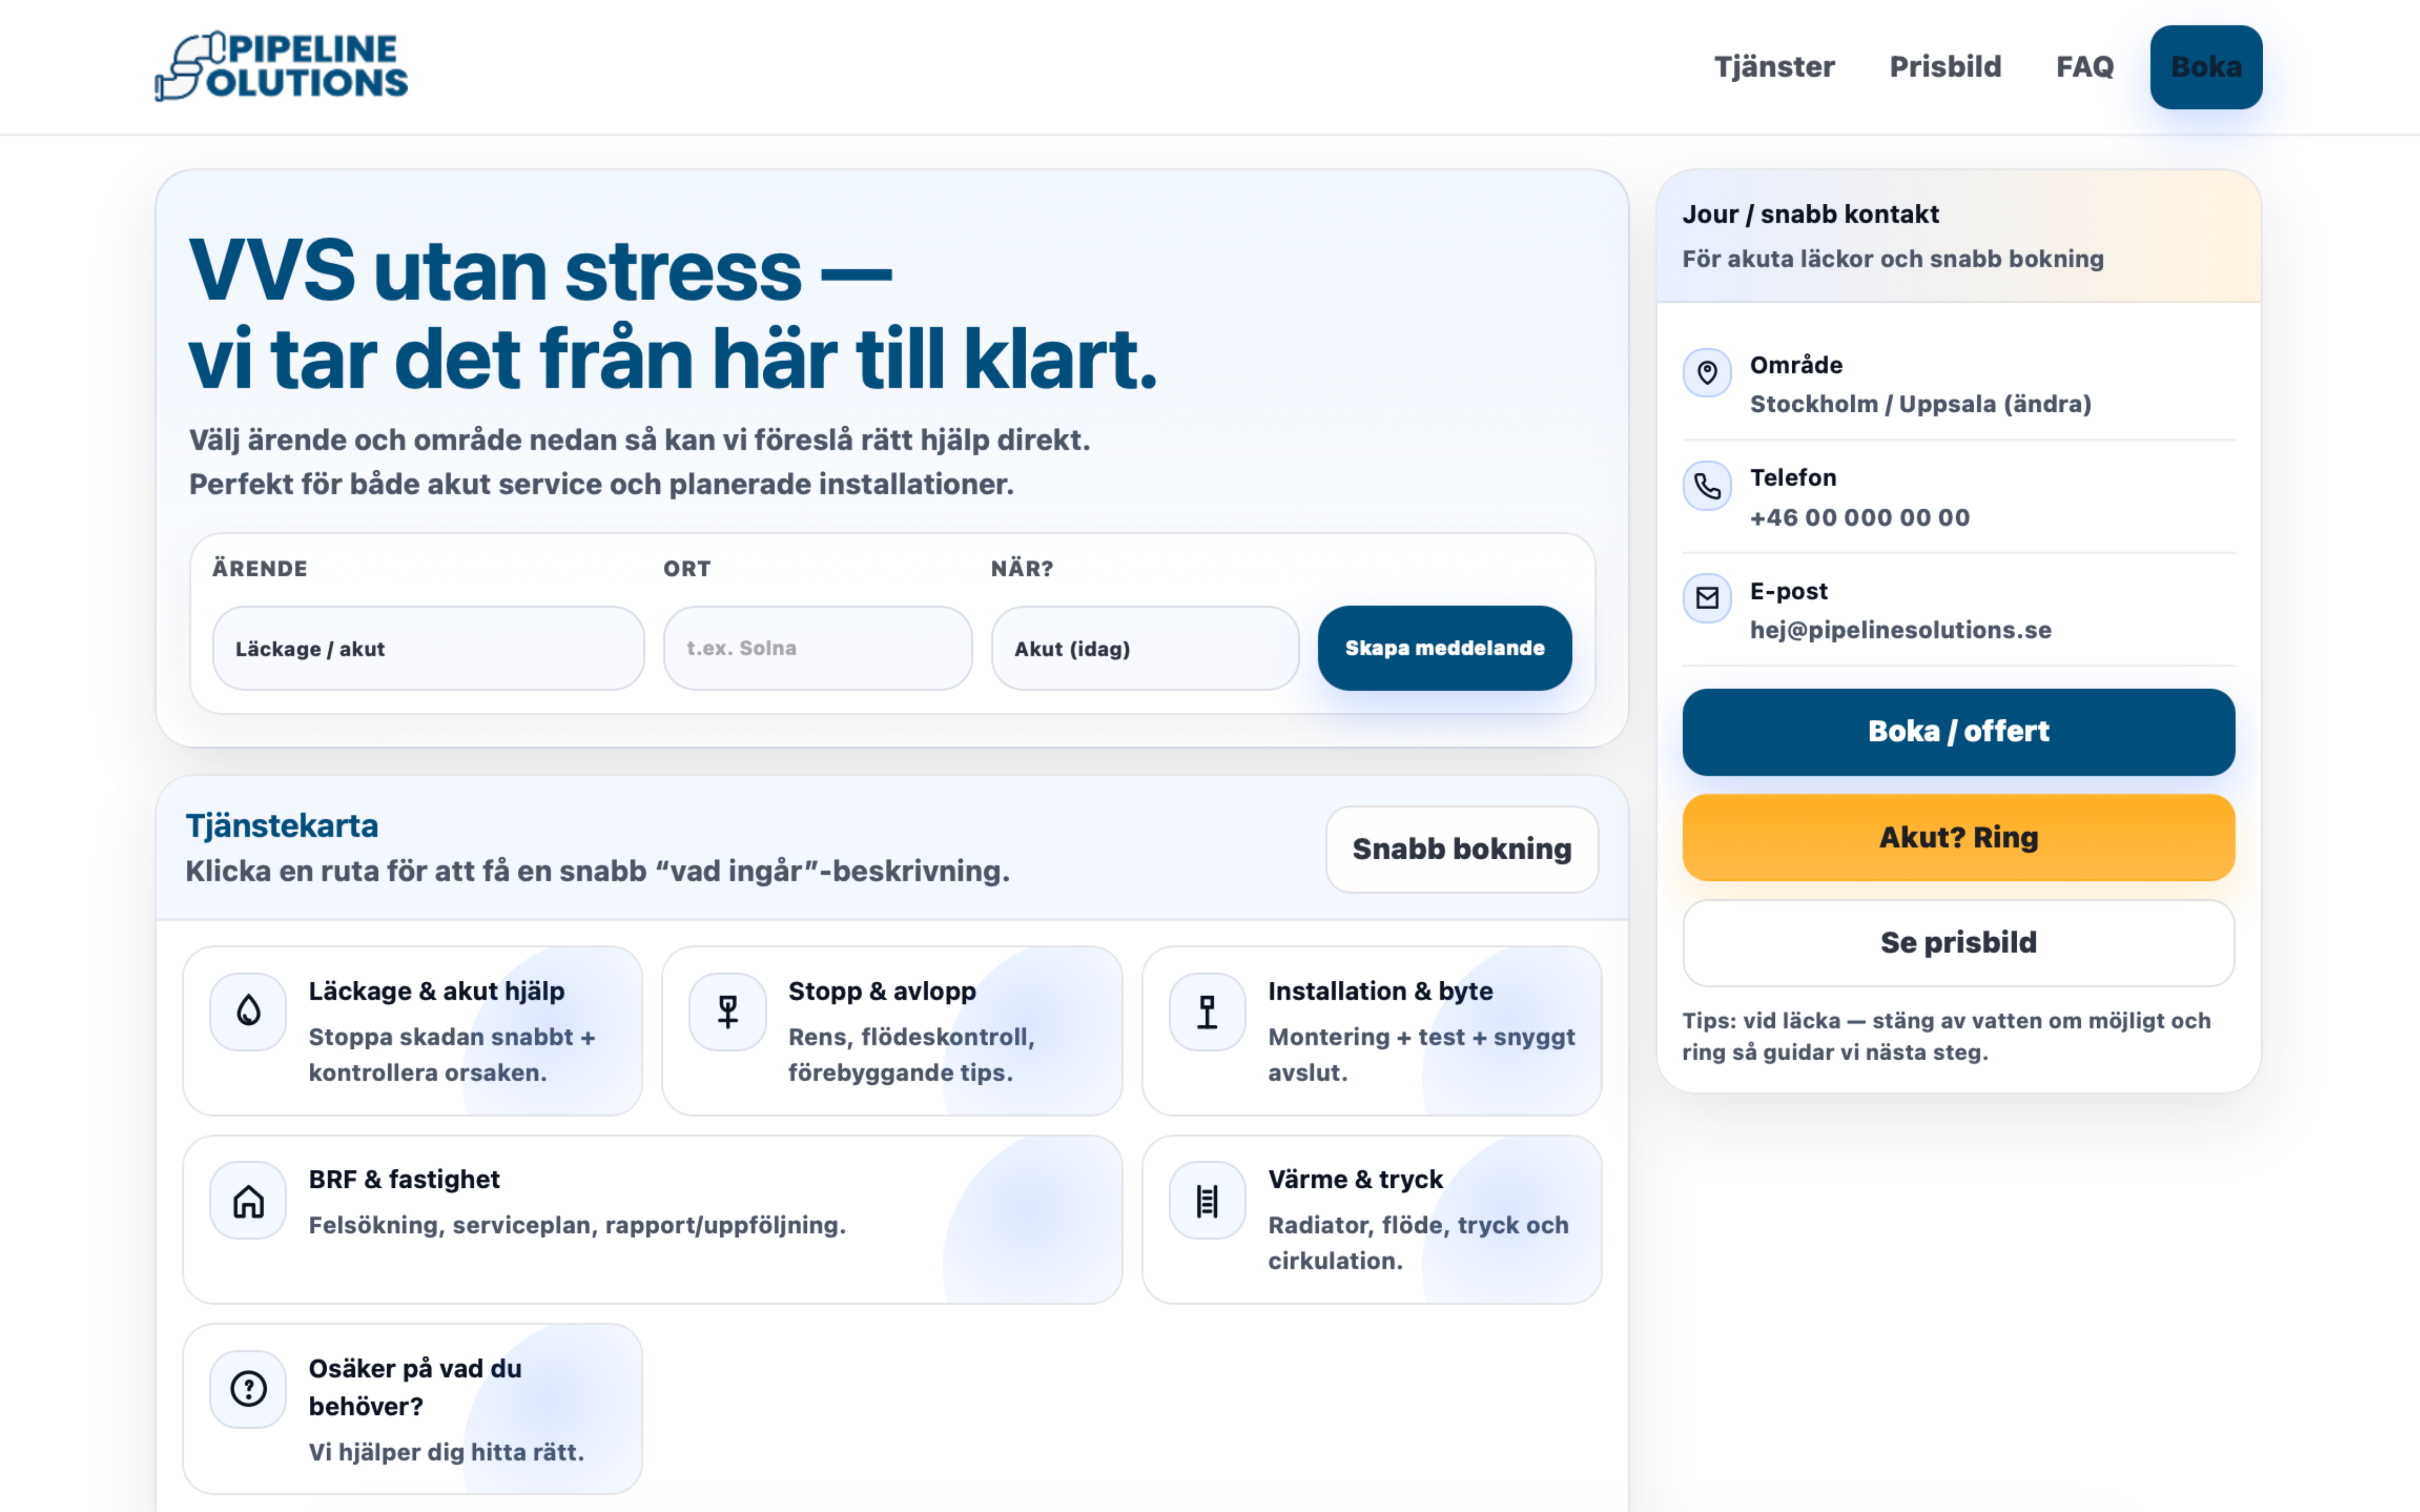
Task: Open the Tjänster menu item
Action: point(1775,66)
